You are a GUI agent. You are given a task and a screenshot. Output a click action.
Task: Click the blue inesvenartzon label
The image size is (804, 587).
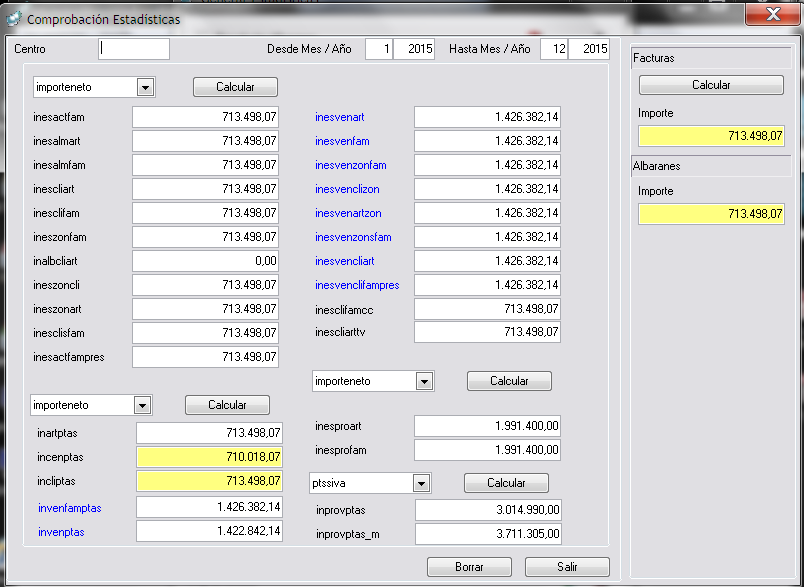pos(348,213)
